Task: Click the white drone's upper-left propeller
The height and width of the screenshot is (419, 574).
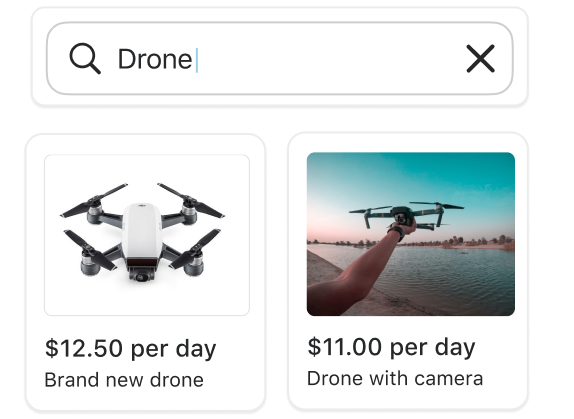Action: [94, 201]
